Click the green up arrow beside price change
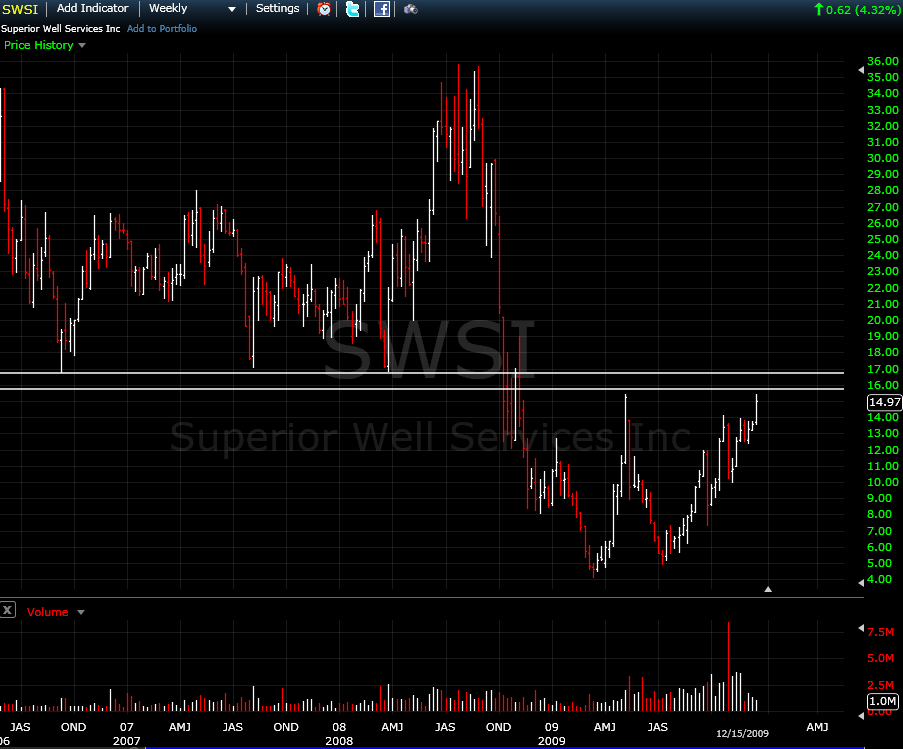 (818, 9)
